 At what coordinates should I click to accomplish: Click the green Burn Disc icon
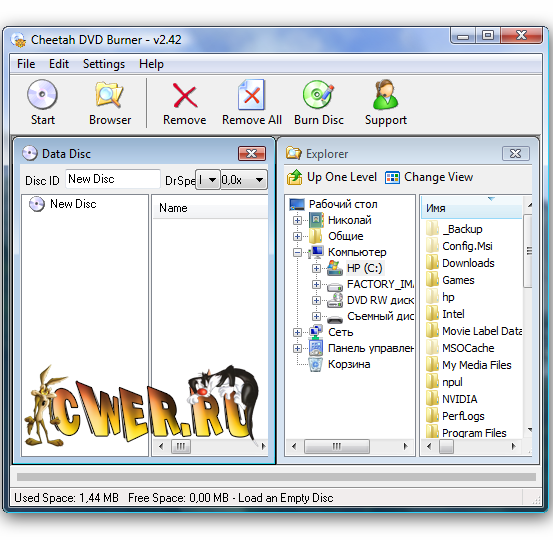coord(318,94)
